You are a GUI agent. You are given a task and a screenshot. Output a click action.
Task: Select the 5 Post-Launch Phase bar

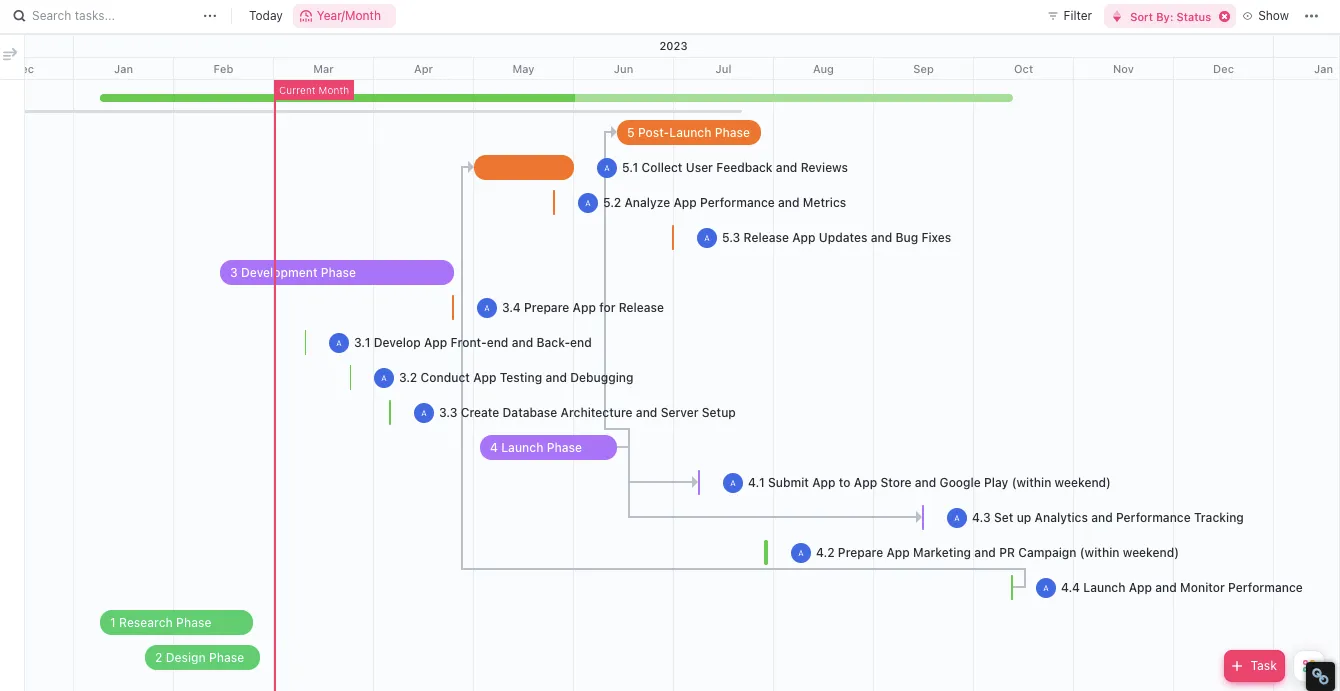point(689,133)
